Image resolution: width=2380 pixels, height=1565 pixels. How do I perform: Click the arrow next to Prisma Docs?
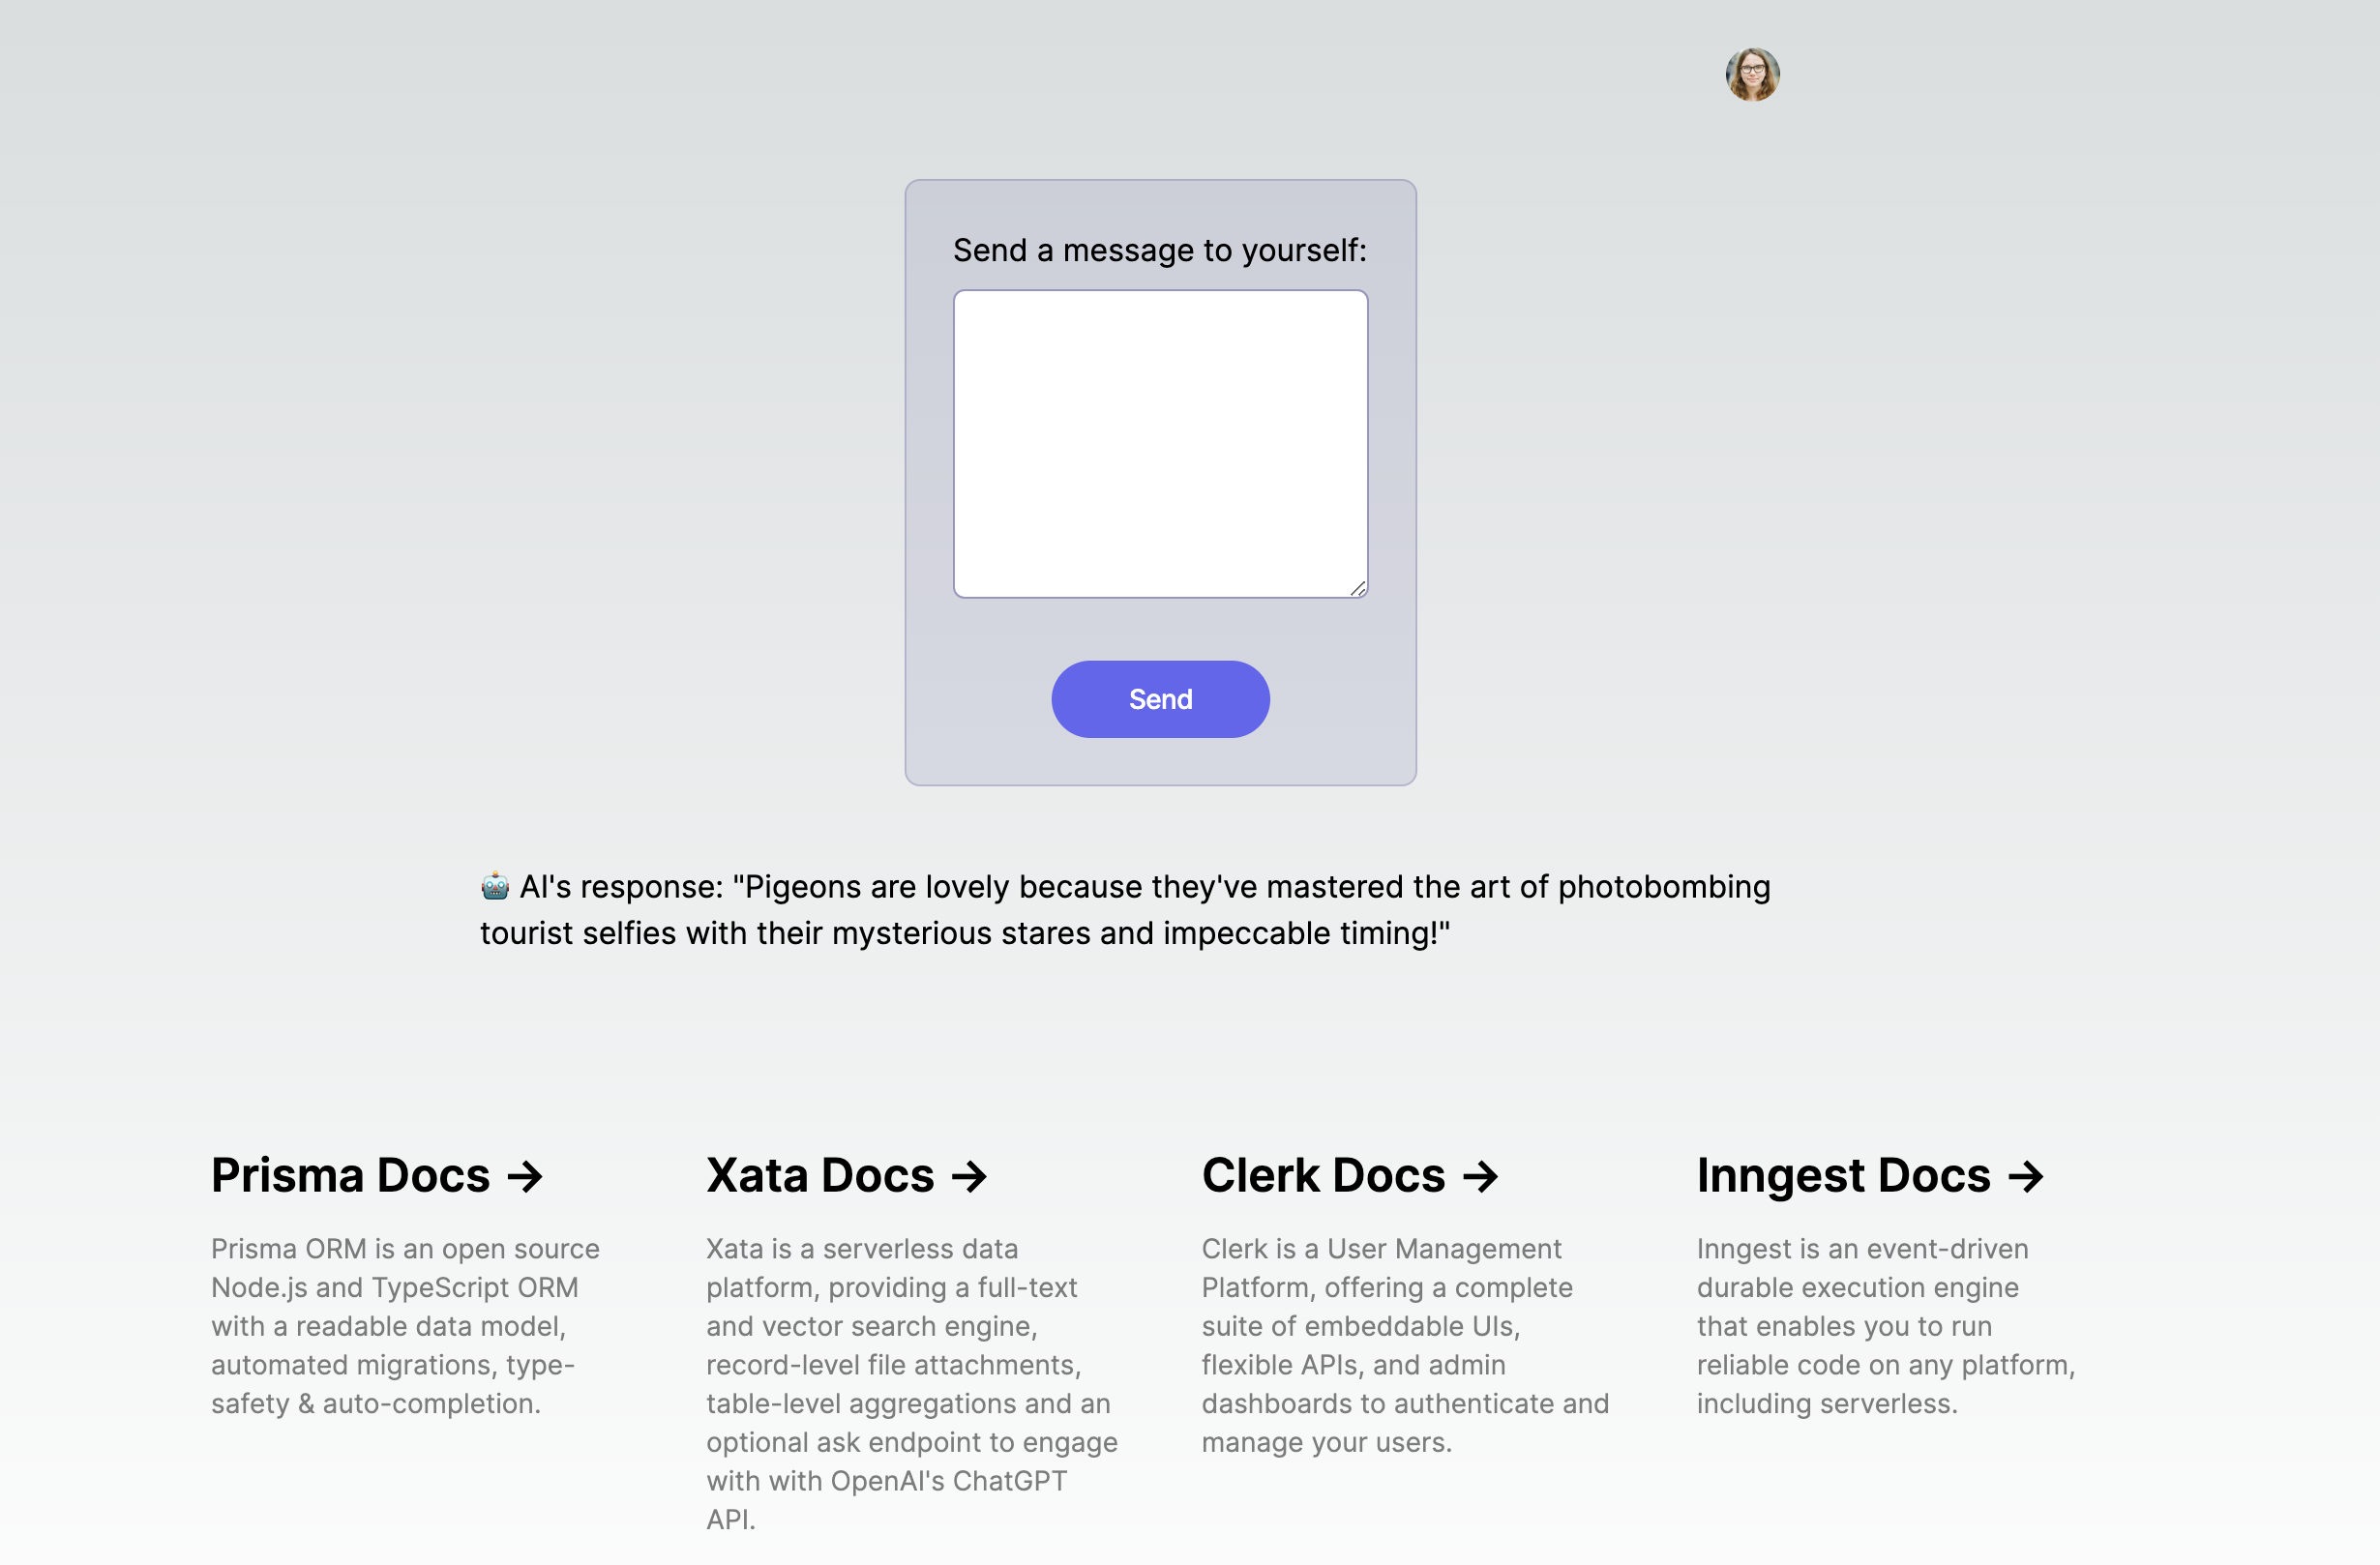(525, 1176)
